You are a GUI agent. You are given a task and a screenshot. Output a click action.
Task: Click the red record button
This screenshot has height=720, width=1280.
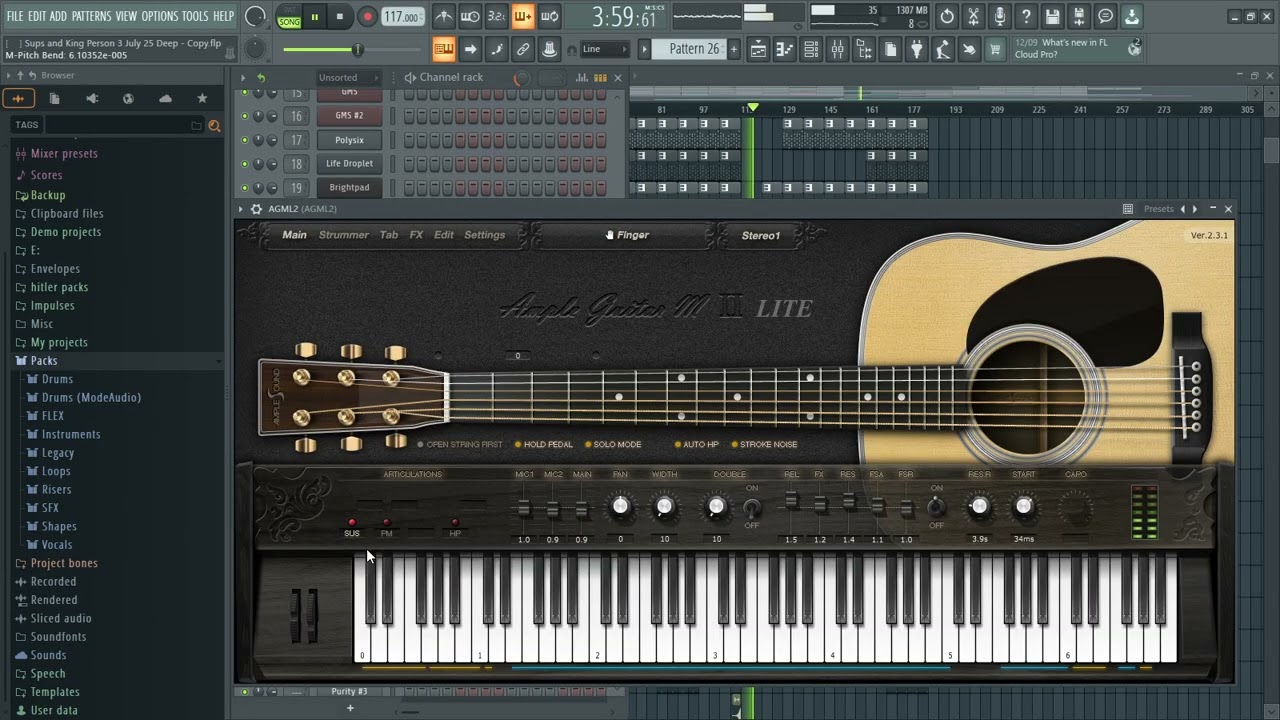point(367,17)
